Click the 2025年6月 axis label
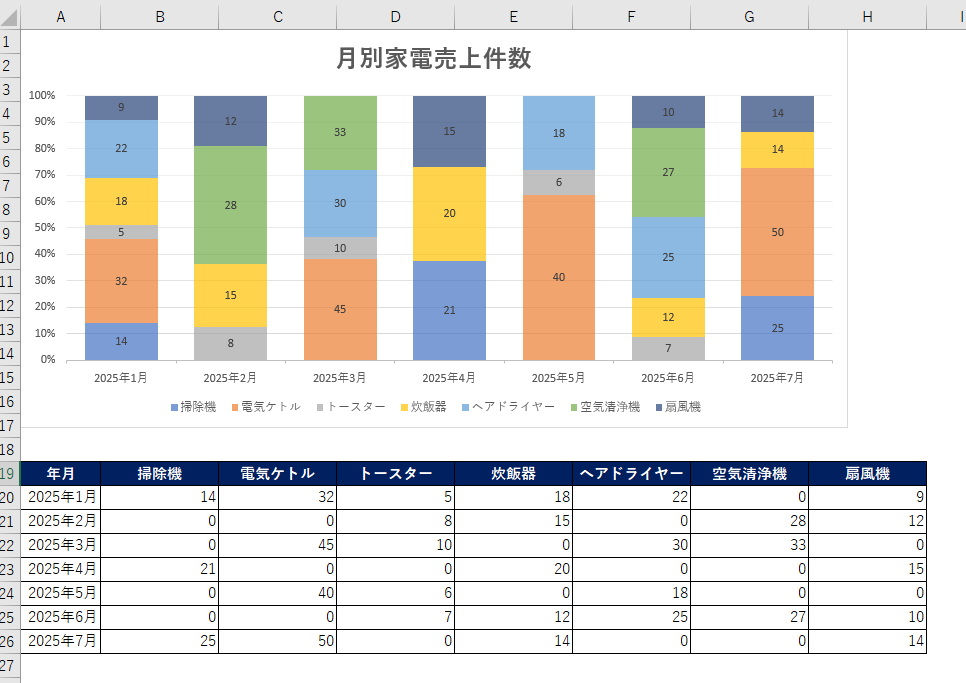The height and width of the screenshot is (683, 966). coord(668,378)
